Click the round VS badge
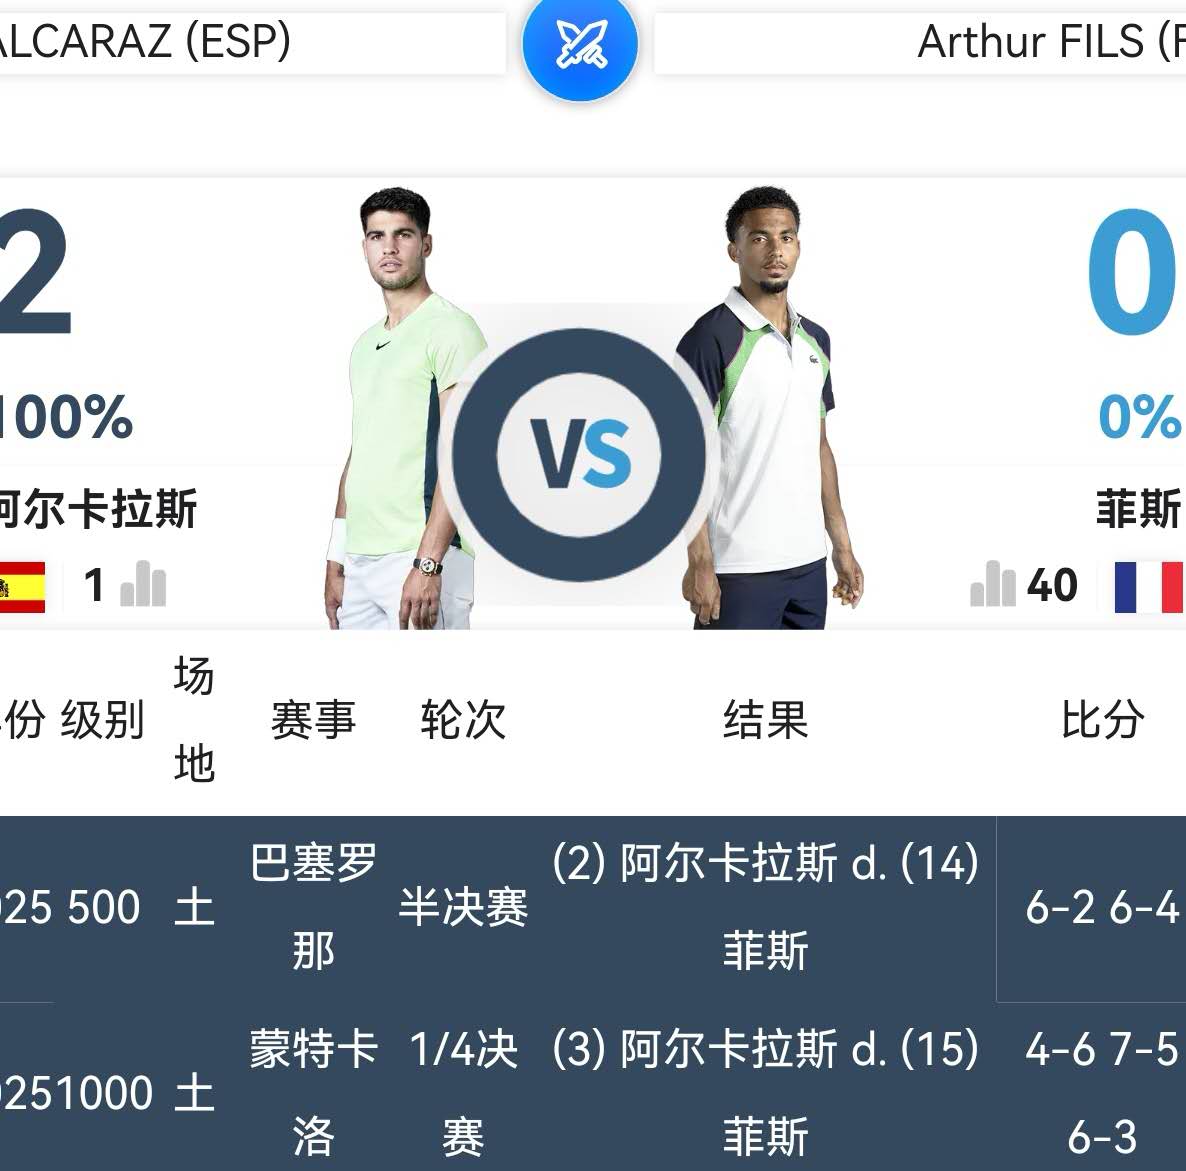Screen dimensions: 1186x1171 [x=581, y=454]
